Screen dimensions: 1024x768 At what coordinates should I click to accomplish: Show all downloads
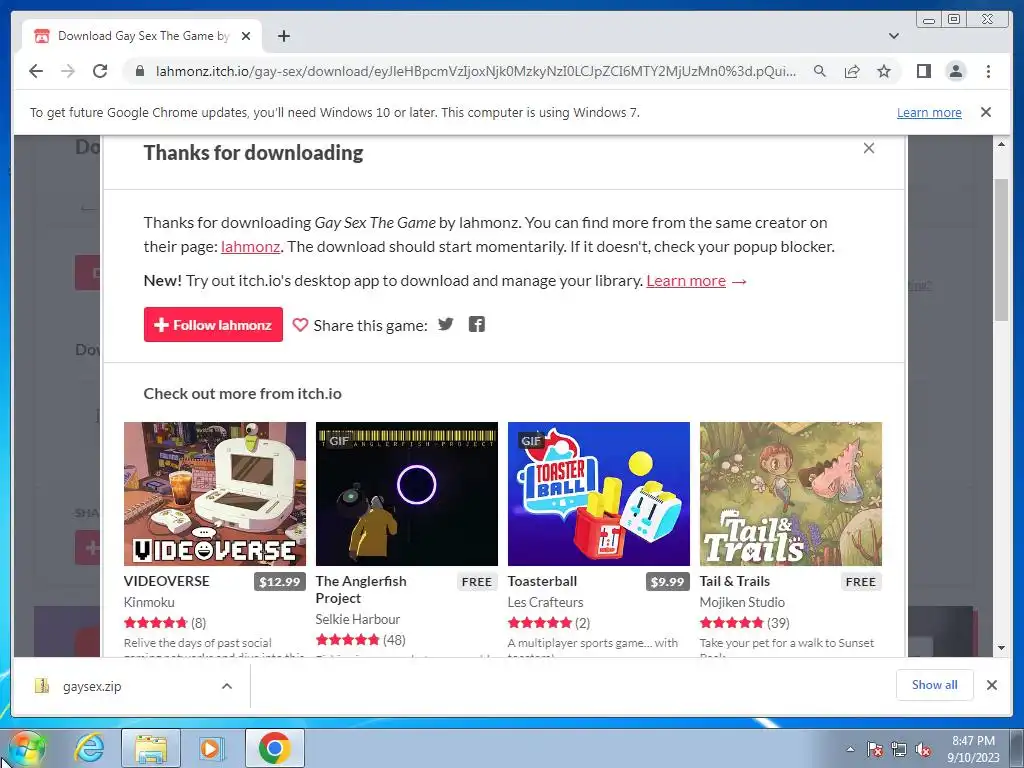pos(935,685)
